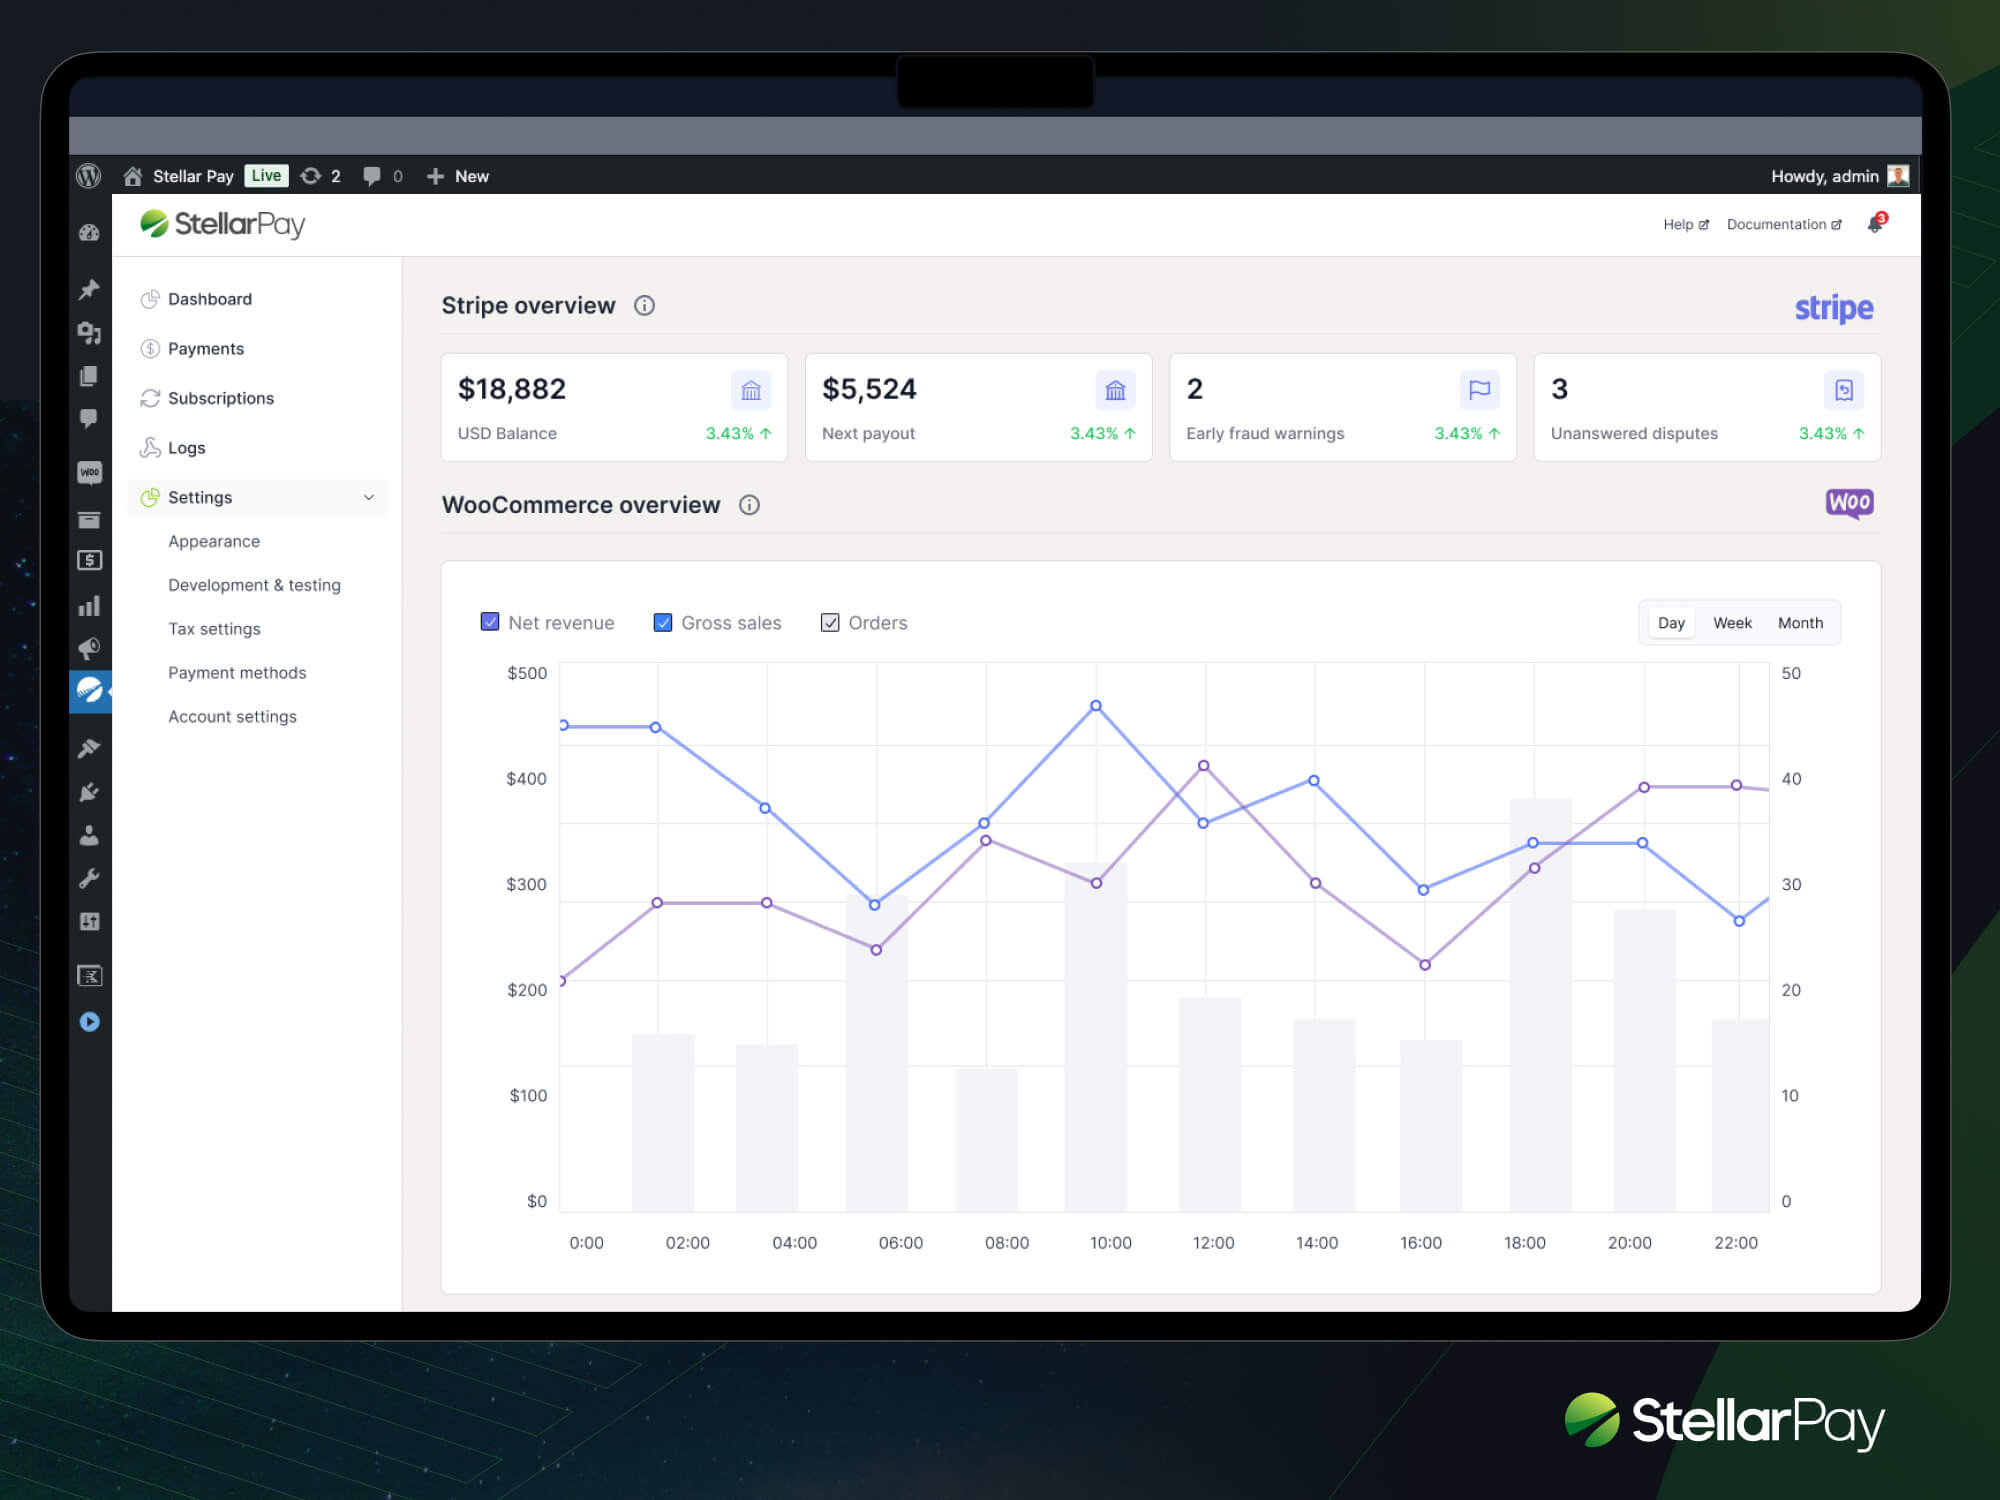The height and width of the screenshot is (1500, 2000).
Task: Uncheck the Net revenue checkbox
Action: pyautogui.click(x=490, y=622)
